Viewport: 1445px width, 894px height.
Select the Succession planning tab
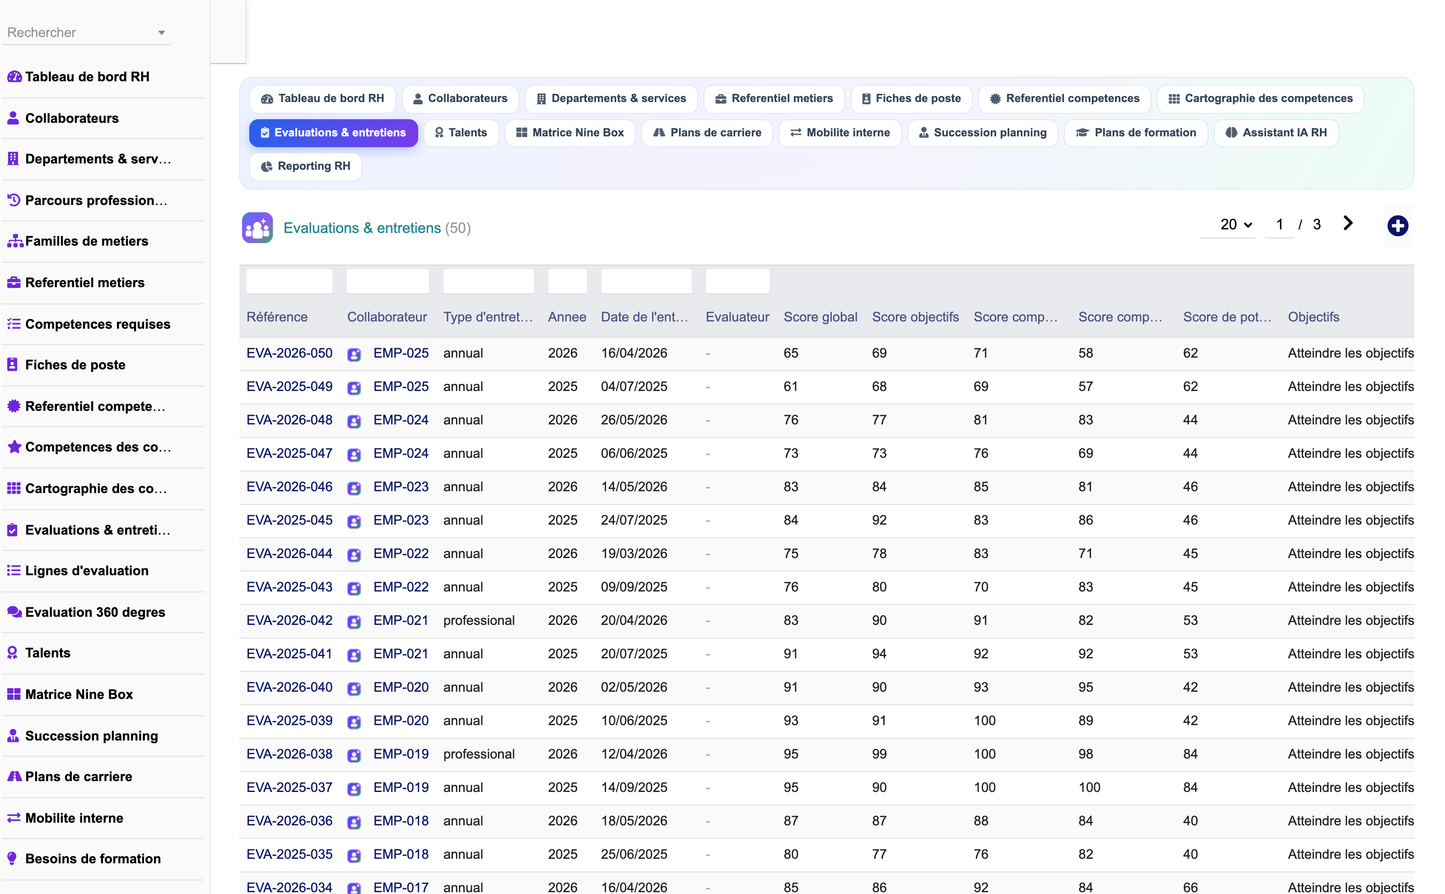tap(983, 133)
